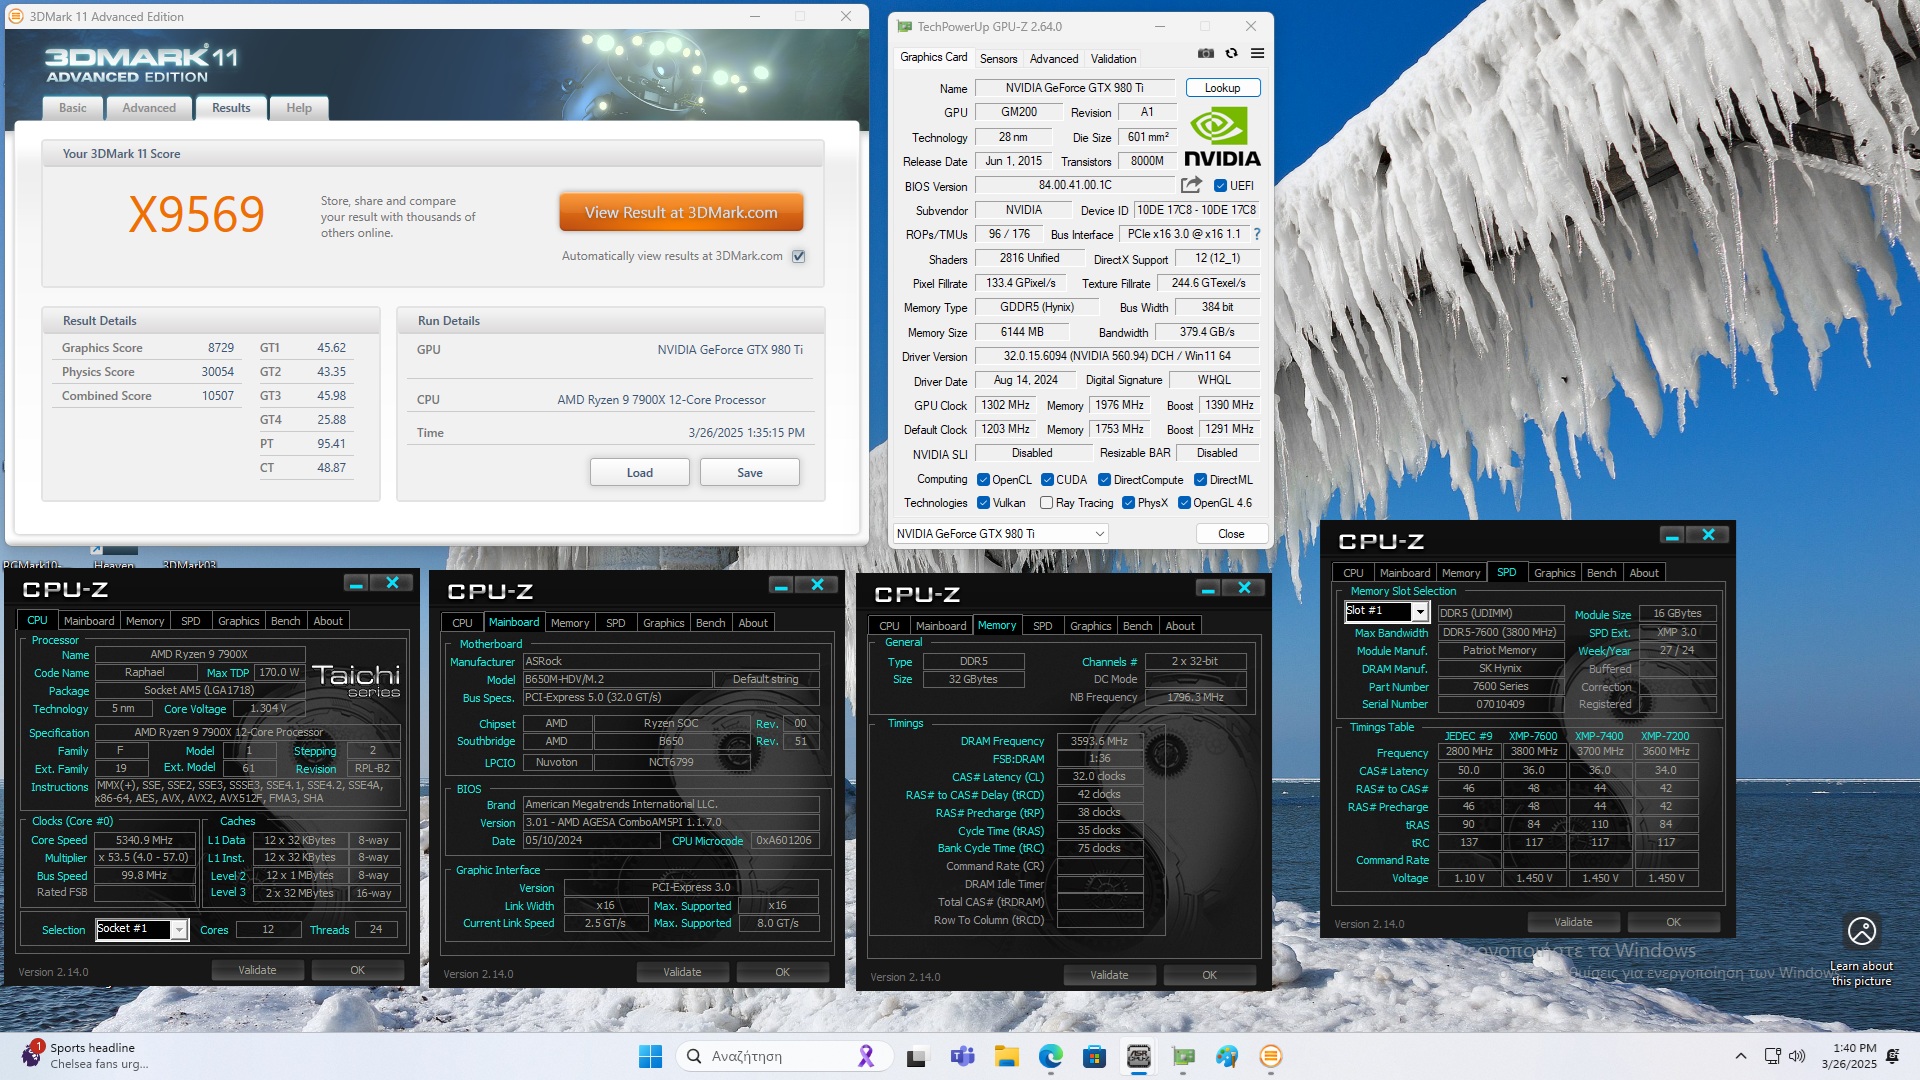Click the Learn about this picture icon
Image resolution: width=1920 pixels, height=1080 pixels.
[1861, 931]
